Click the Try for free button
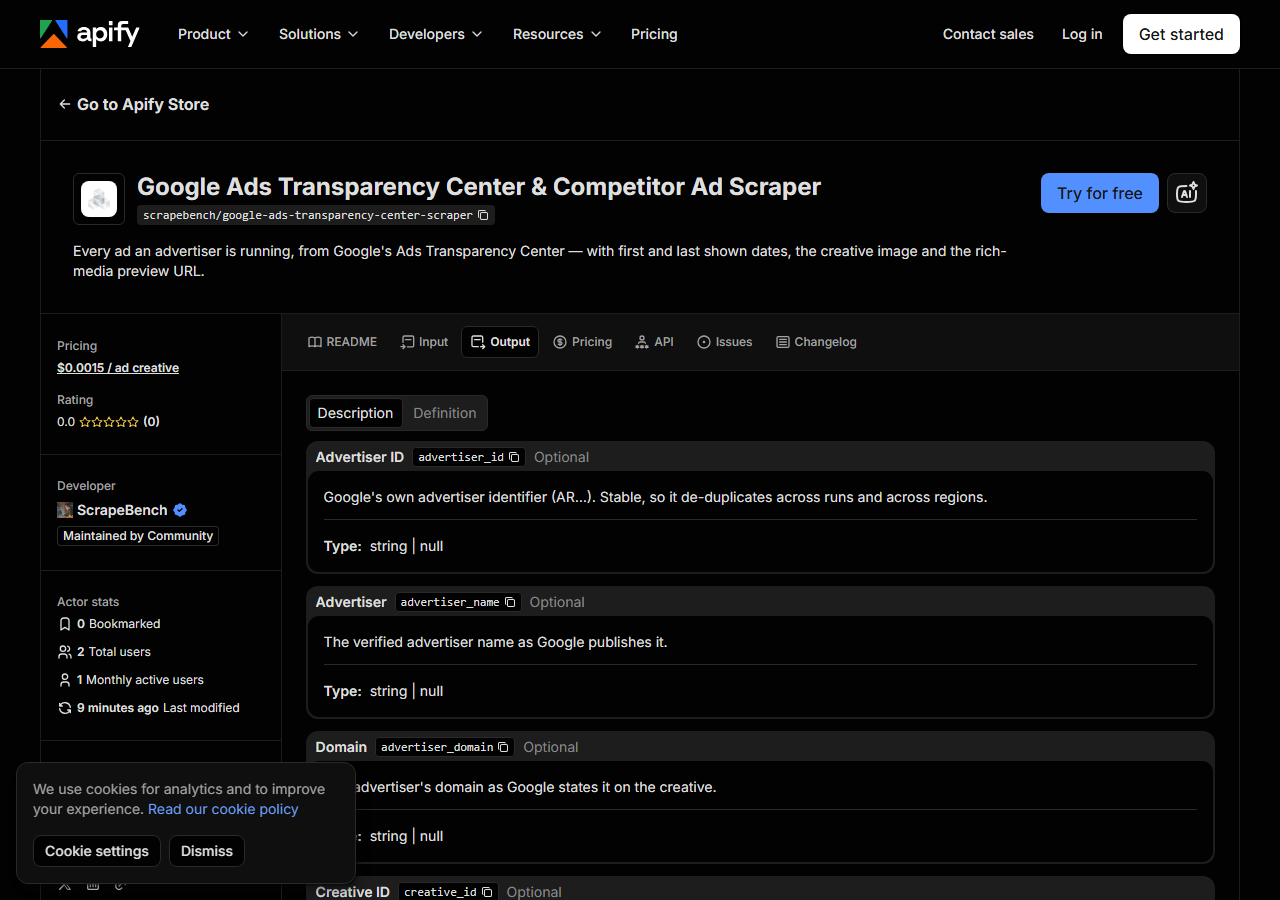 pyautogui.click(x=1100, y=193)
